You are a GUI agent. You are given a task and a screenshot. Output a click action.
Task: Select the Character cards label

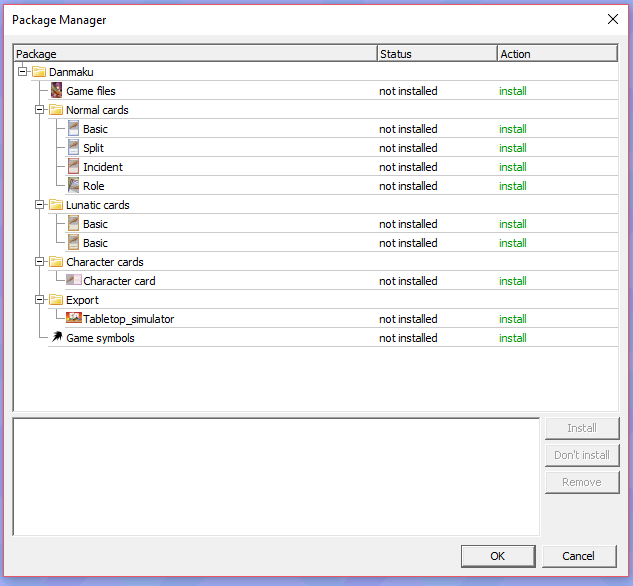coord(105,262)
